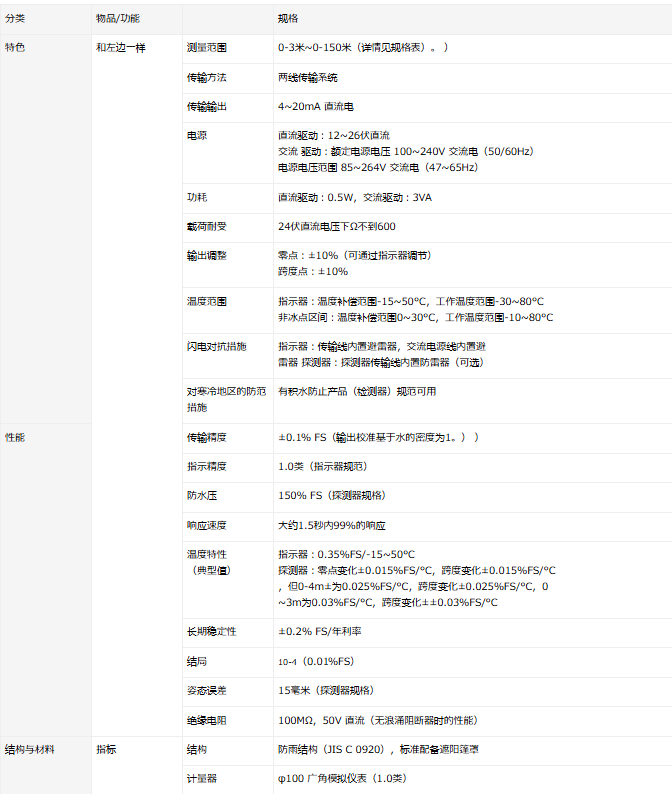Select the value φ100 广角模拟仪表（1.0类）
Screen dimensions: 672x794
tap(342, 778)
